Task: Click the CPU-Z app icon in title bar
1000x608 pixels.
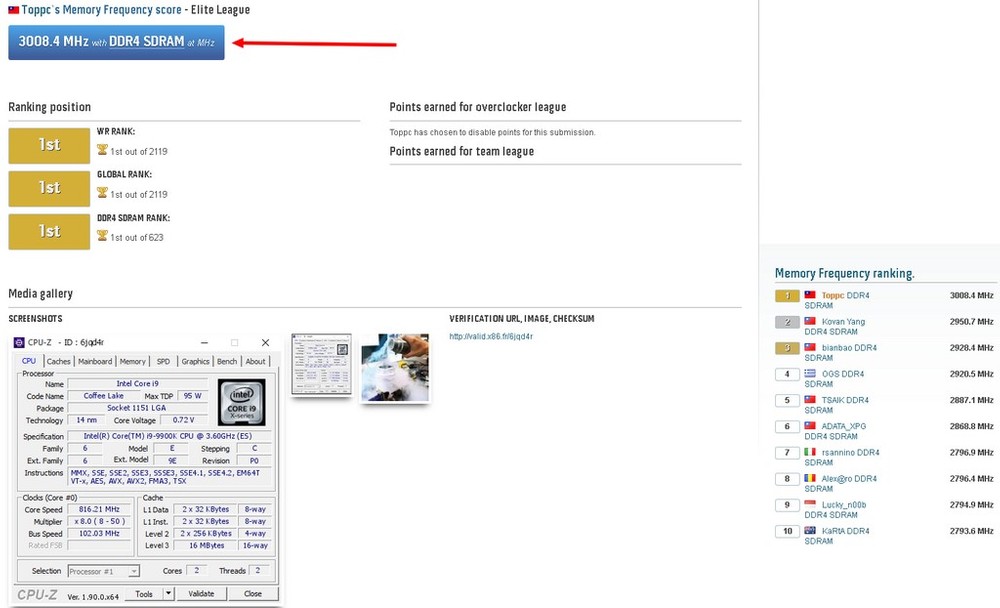Action: [20, 342]
